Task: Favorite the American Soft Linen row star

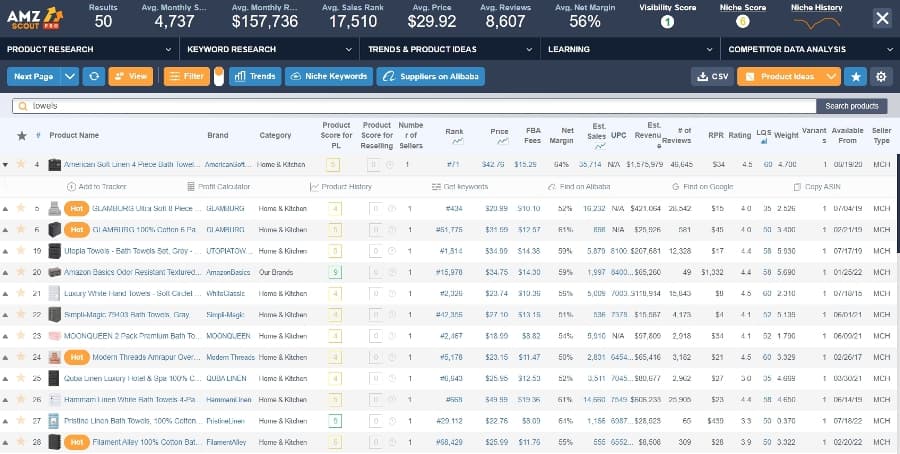Action: [x=21, y=164]
